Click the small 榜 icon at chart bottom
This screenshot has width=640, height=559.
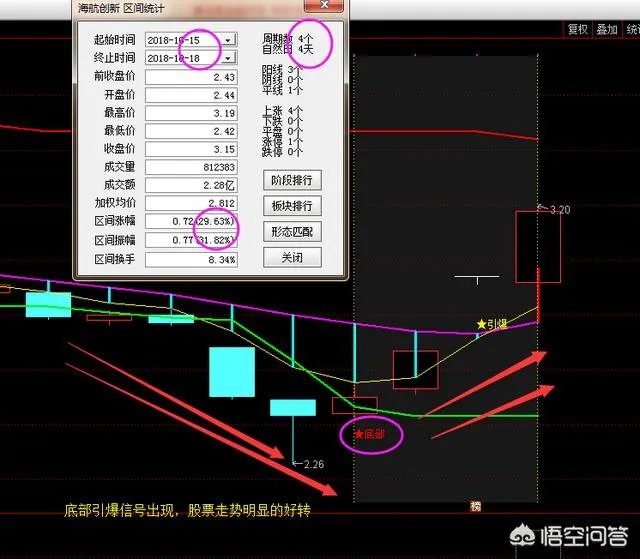[x=476, y=506]
